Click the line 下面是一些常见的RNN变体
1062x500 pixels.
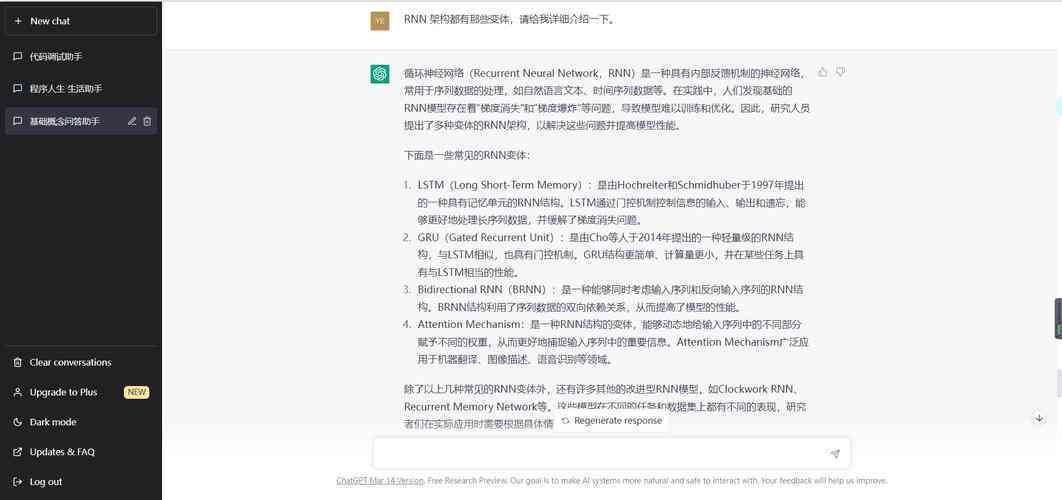click(x=467, y=155)
